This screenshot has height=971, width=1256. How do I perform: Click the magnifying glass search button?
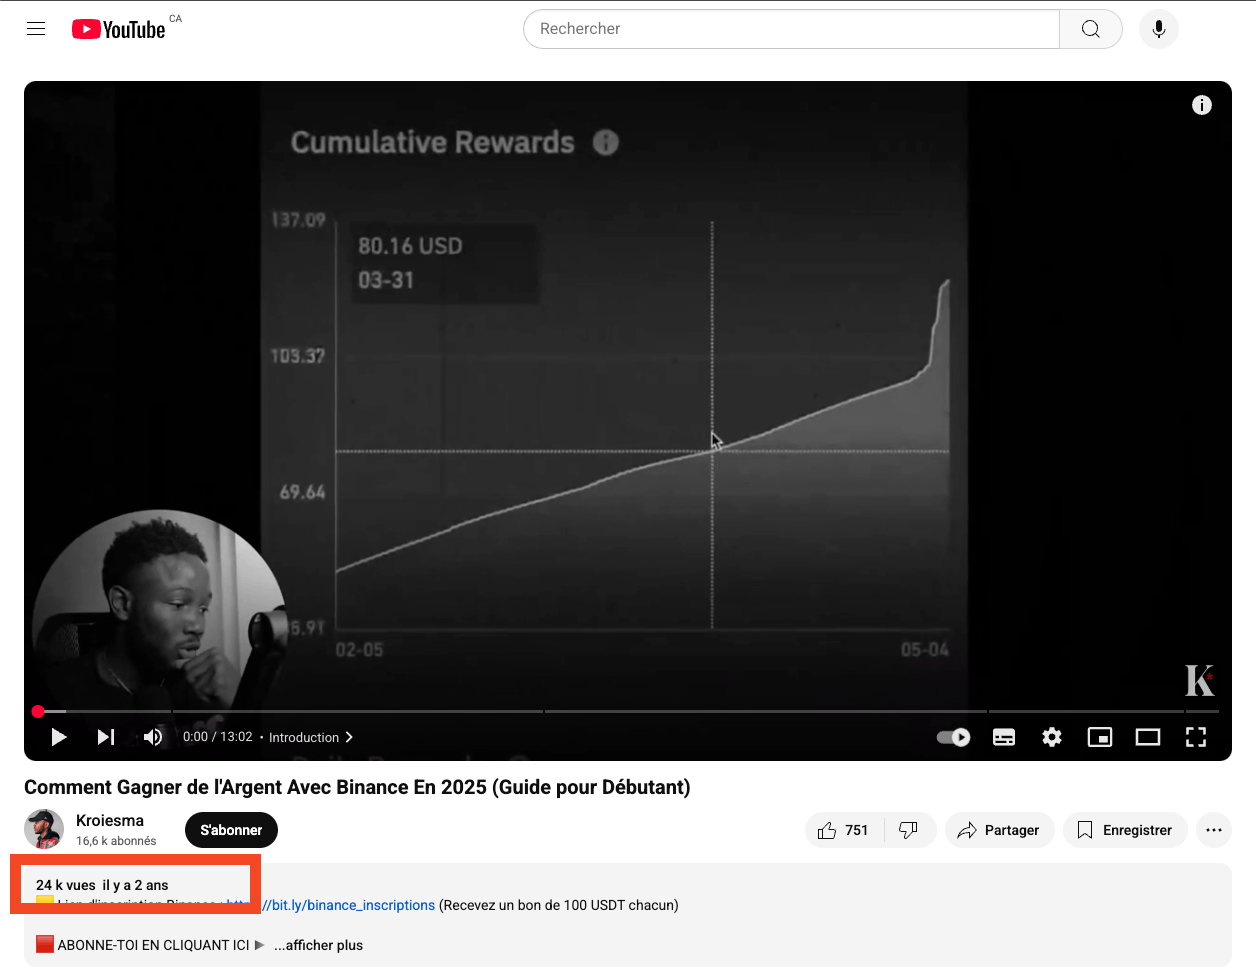[1090, 29]
